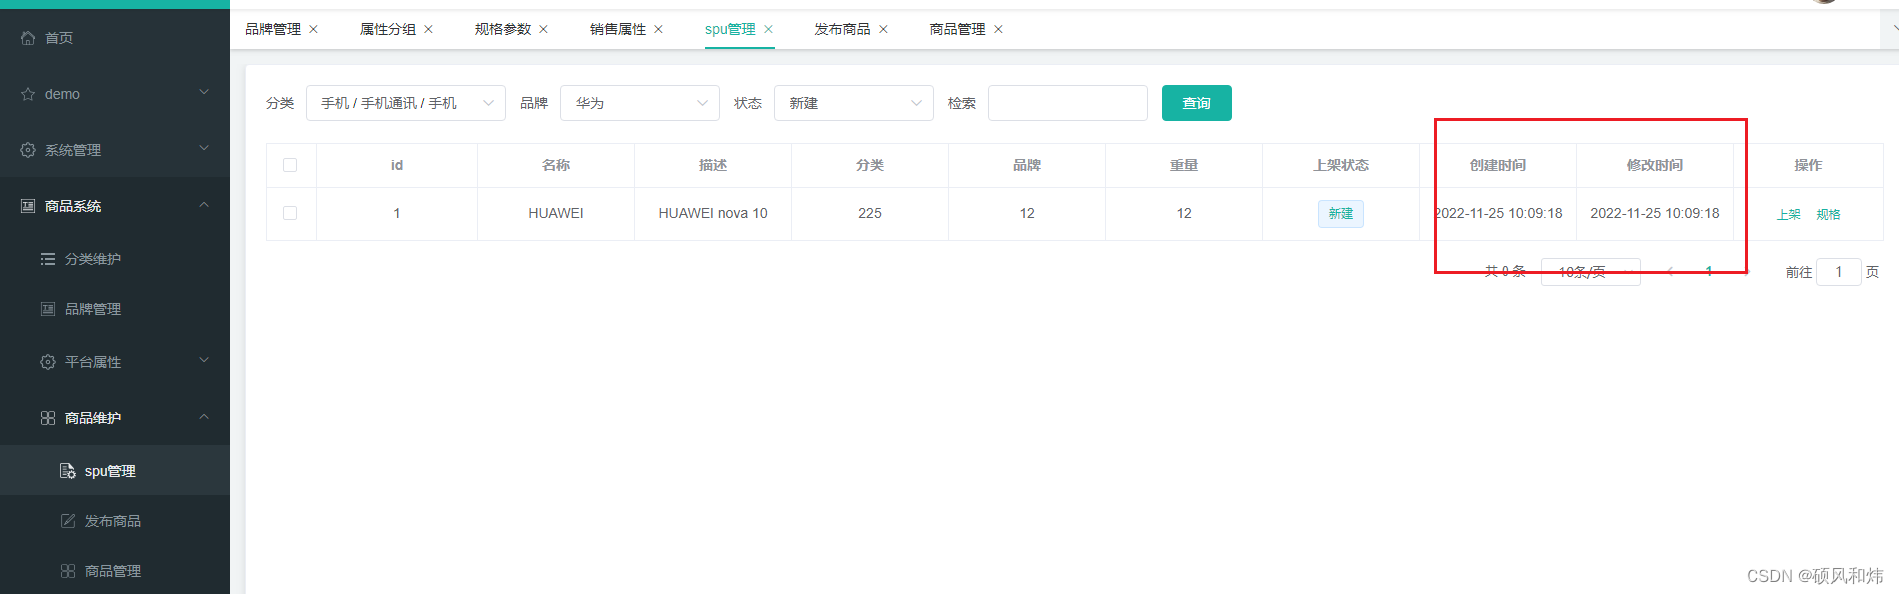
Task: Click the document icon beside spu管理 in sidebar
Action: tap(68, 471)
